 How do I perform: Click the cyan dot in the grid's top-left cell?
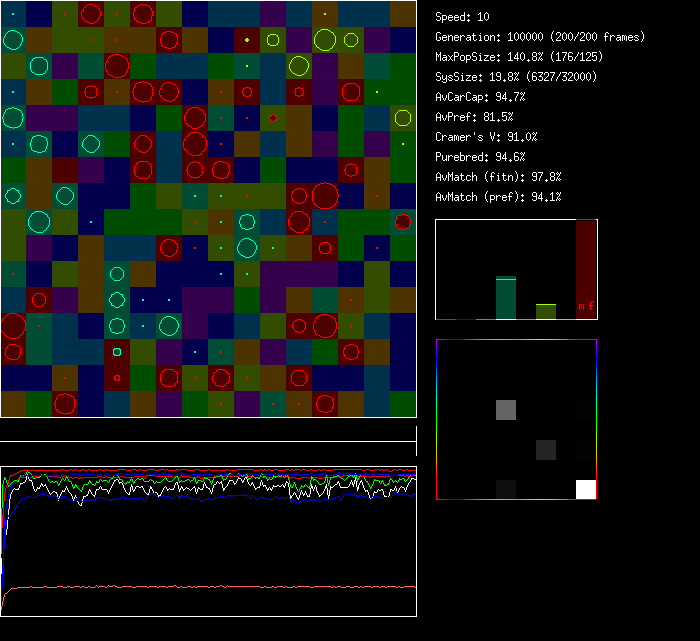(13, 14)
